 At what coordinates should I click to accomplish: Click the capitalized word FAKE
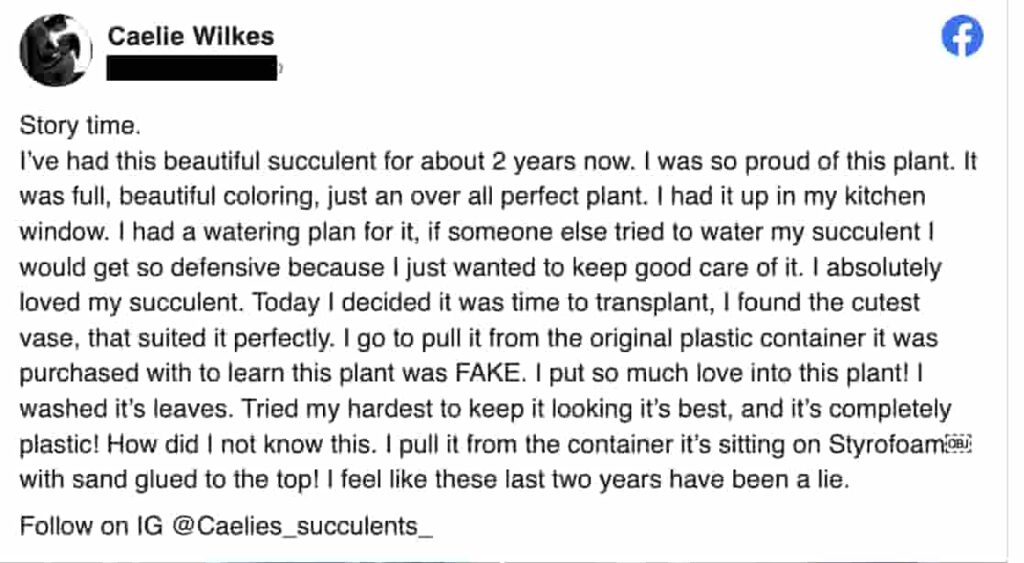490,373
